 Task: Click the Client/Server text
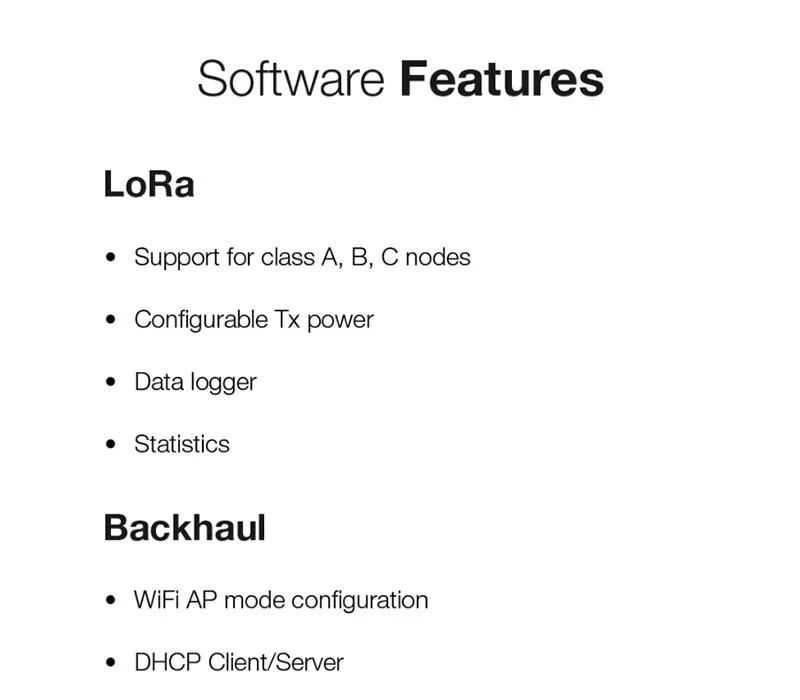[x=276, y=662]
